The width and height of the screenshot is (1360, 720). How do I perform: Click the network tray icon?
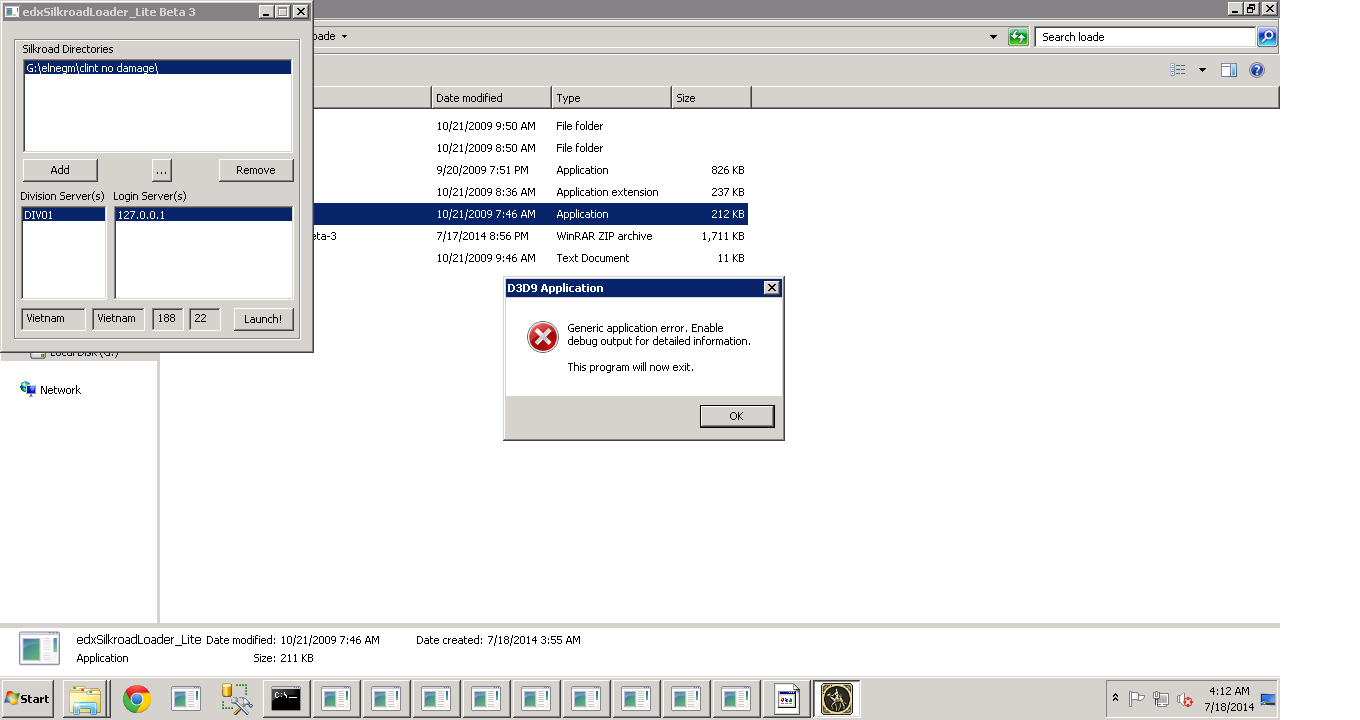(x=1161, y=699)
